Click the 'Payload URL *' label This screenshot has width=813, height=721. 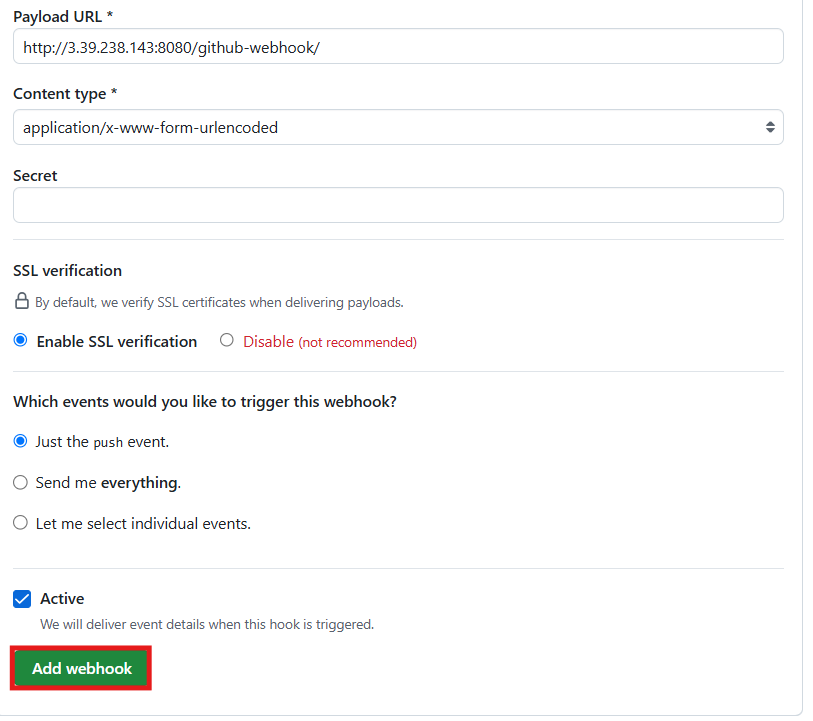pos(63,17)
